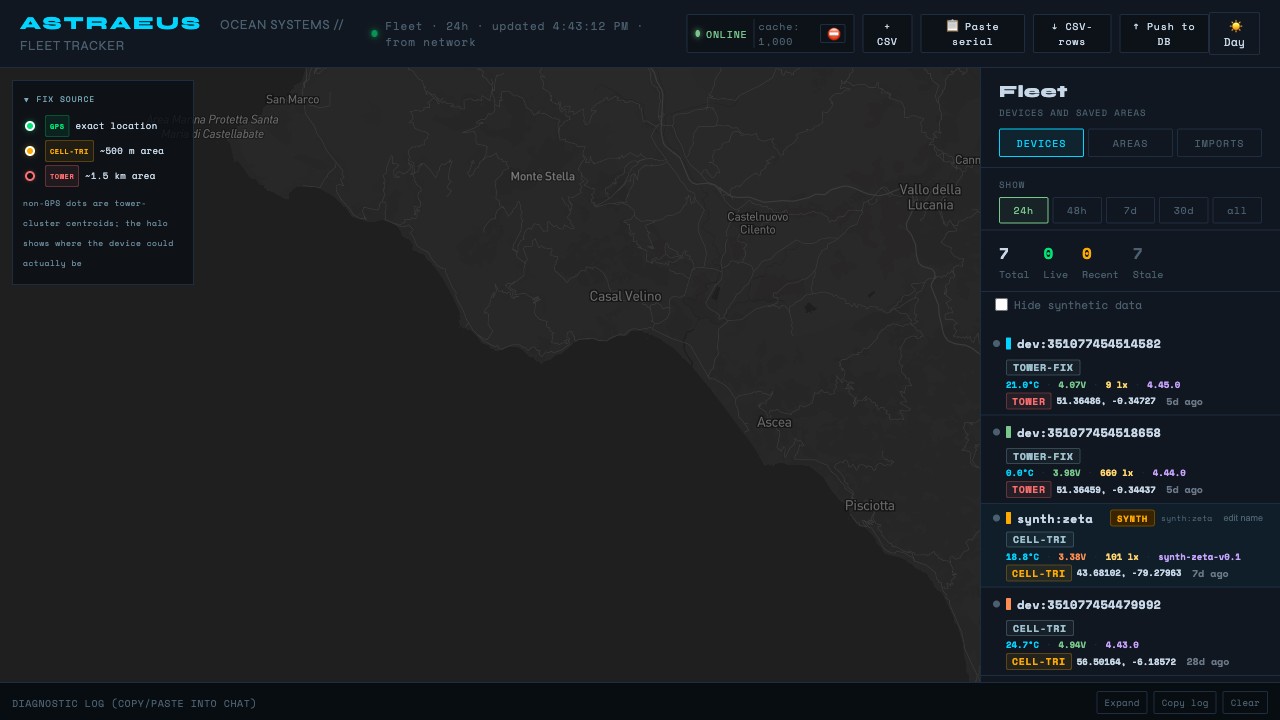The height and width of the screenshot is (720, 1280).
Task: Click the ASTRAEUS logo
Action: 110,23
